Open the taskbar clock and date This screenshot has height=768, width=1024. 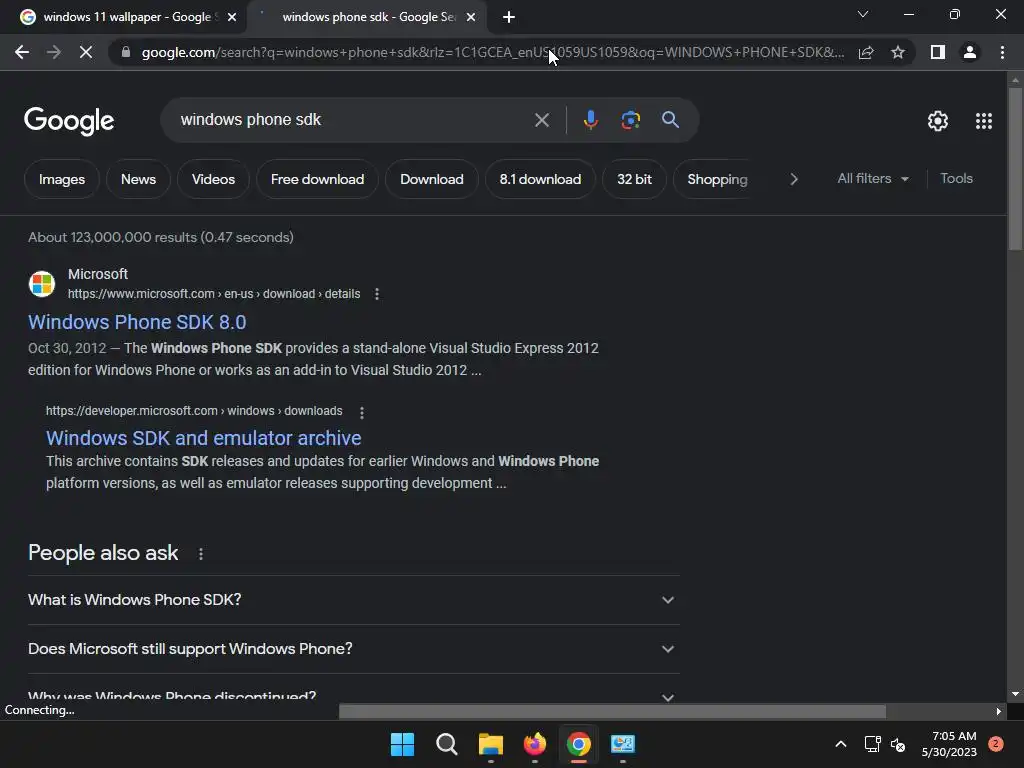(949, 744)
